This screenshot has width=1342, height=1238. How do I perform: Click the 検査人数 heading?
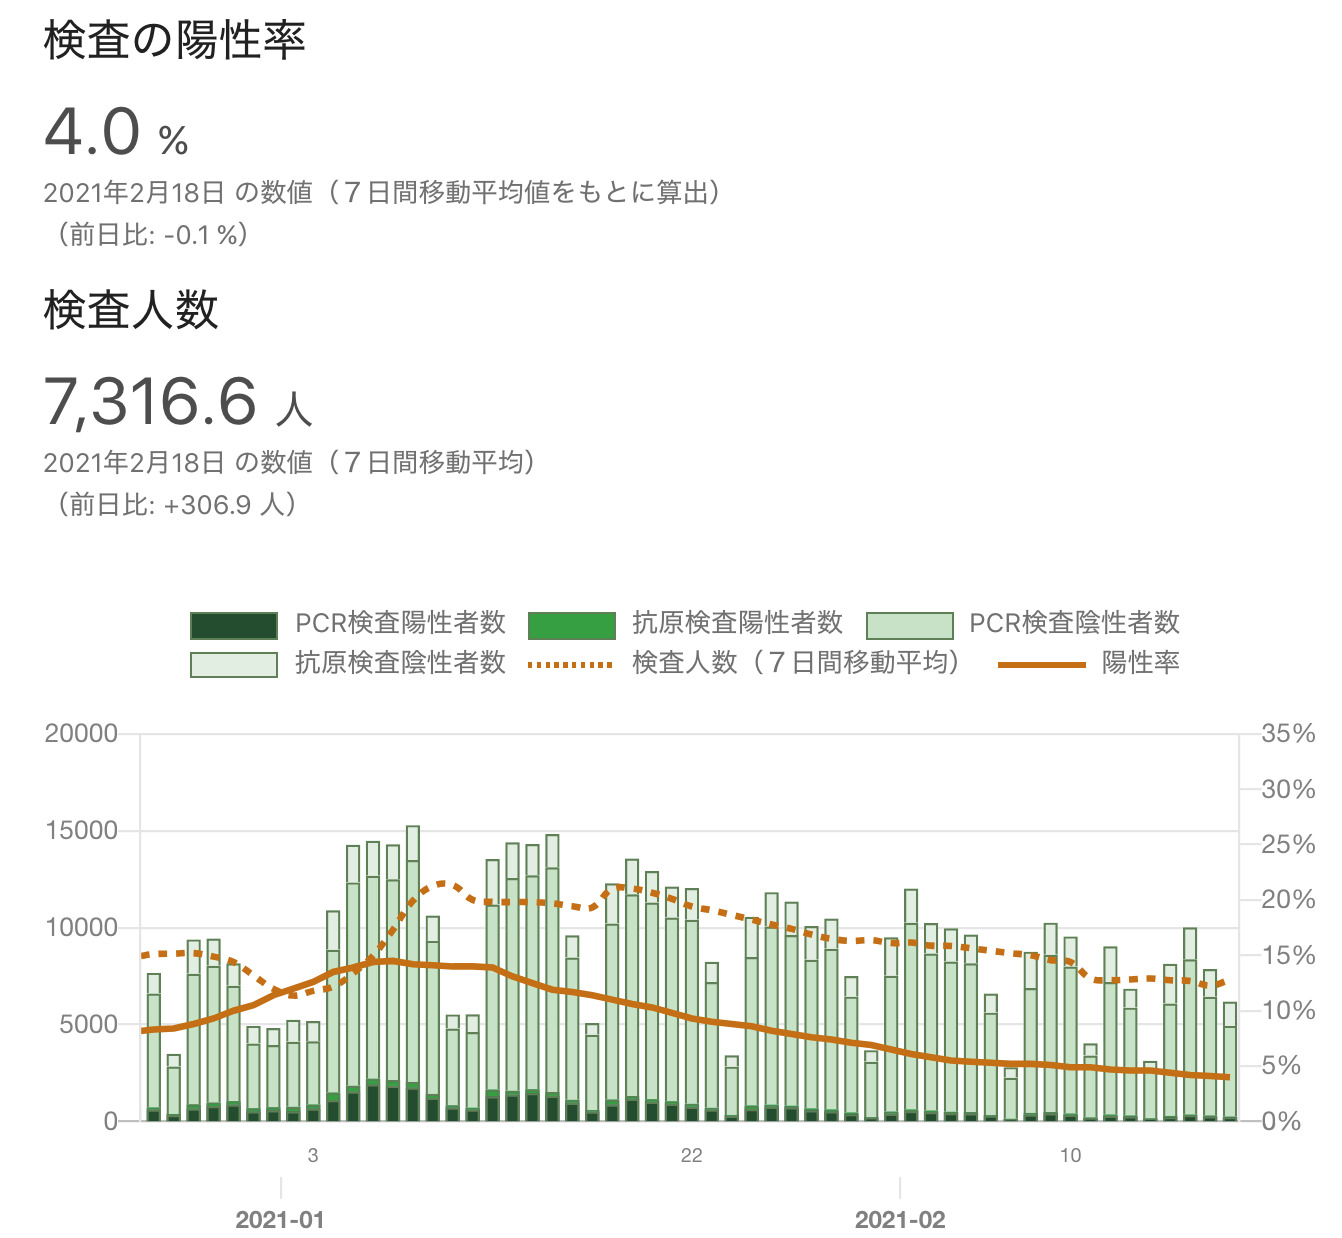pyautogui.click(x=131, y=310)
